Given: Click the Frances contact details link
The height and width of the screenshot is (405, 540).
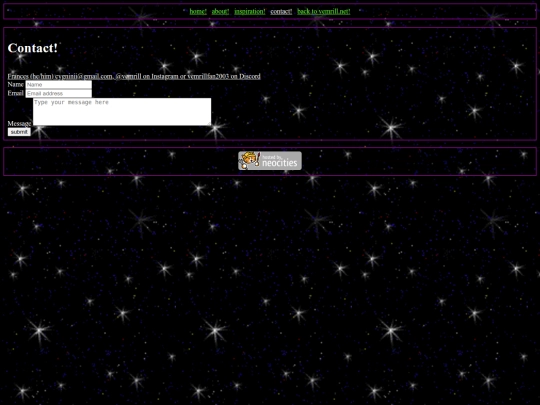Looking at the screenshot, I should tap(134, 76).
